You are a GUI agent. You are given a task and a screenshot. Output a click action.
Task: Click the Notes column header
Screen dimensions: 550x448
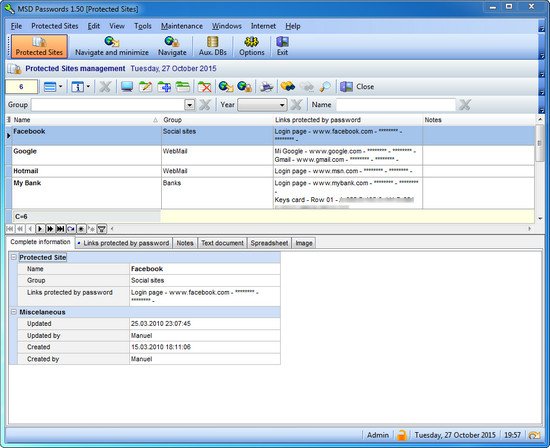pos(478,120)
